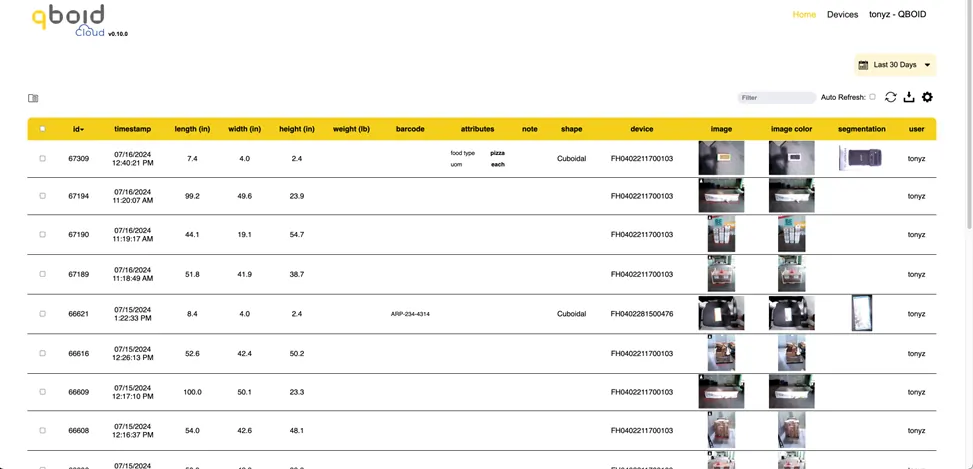Select the checkbox for row 67309
Screen dimensions: 973x469
point(42,158)
